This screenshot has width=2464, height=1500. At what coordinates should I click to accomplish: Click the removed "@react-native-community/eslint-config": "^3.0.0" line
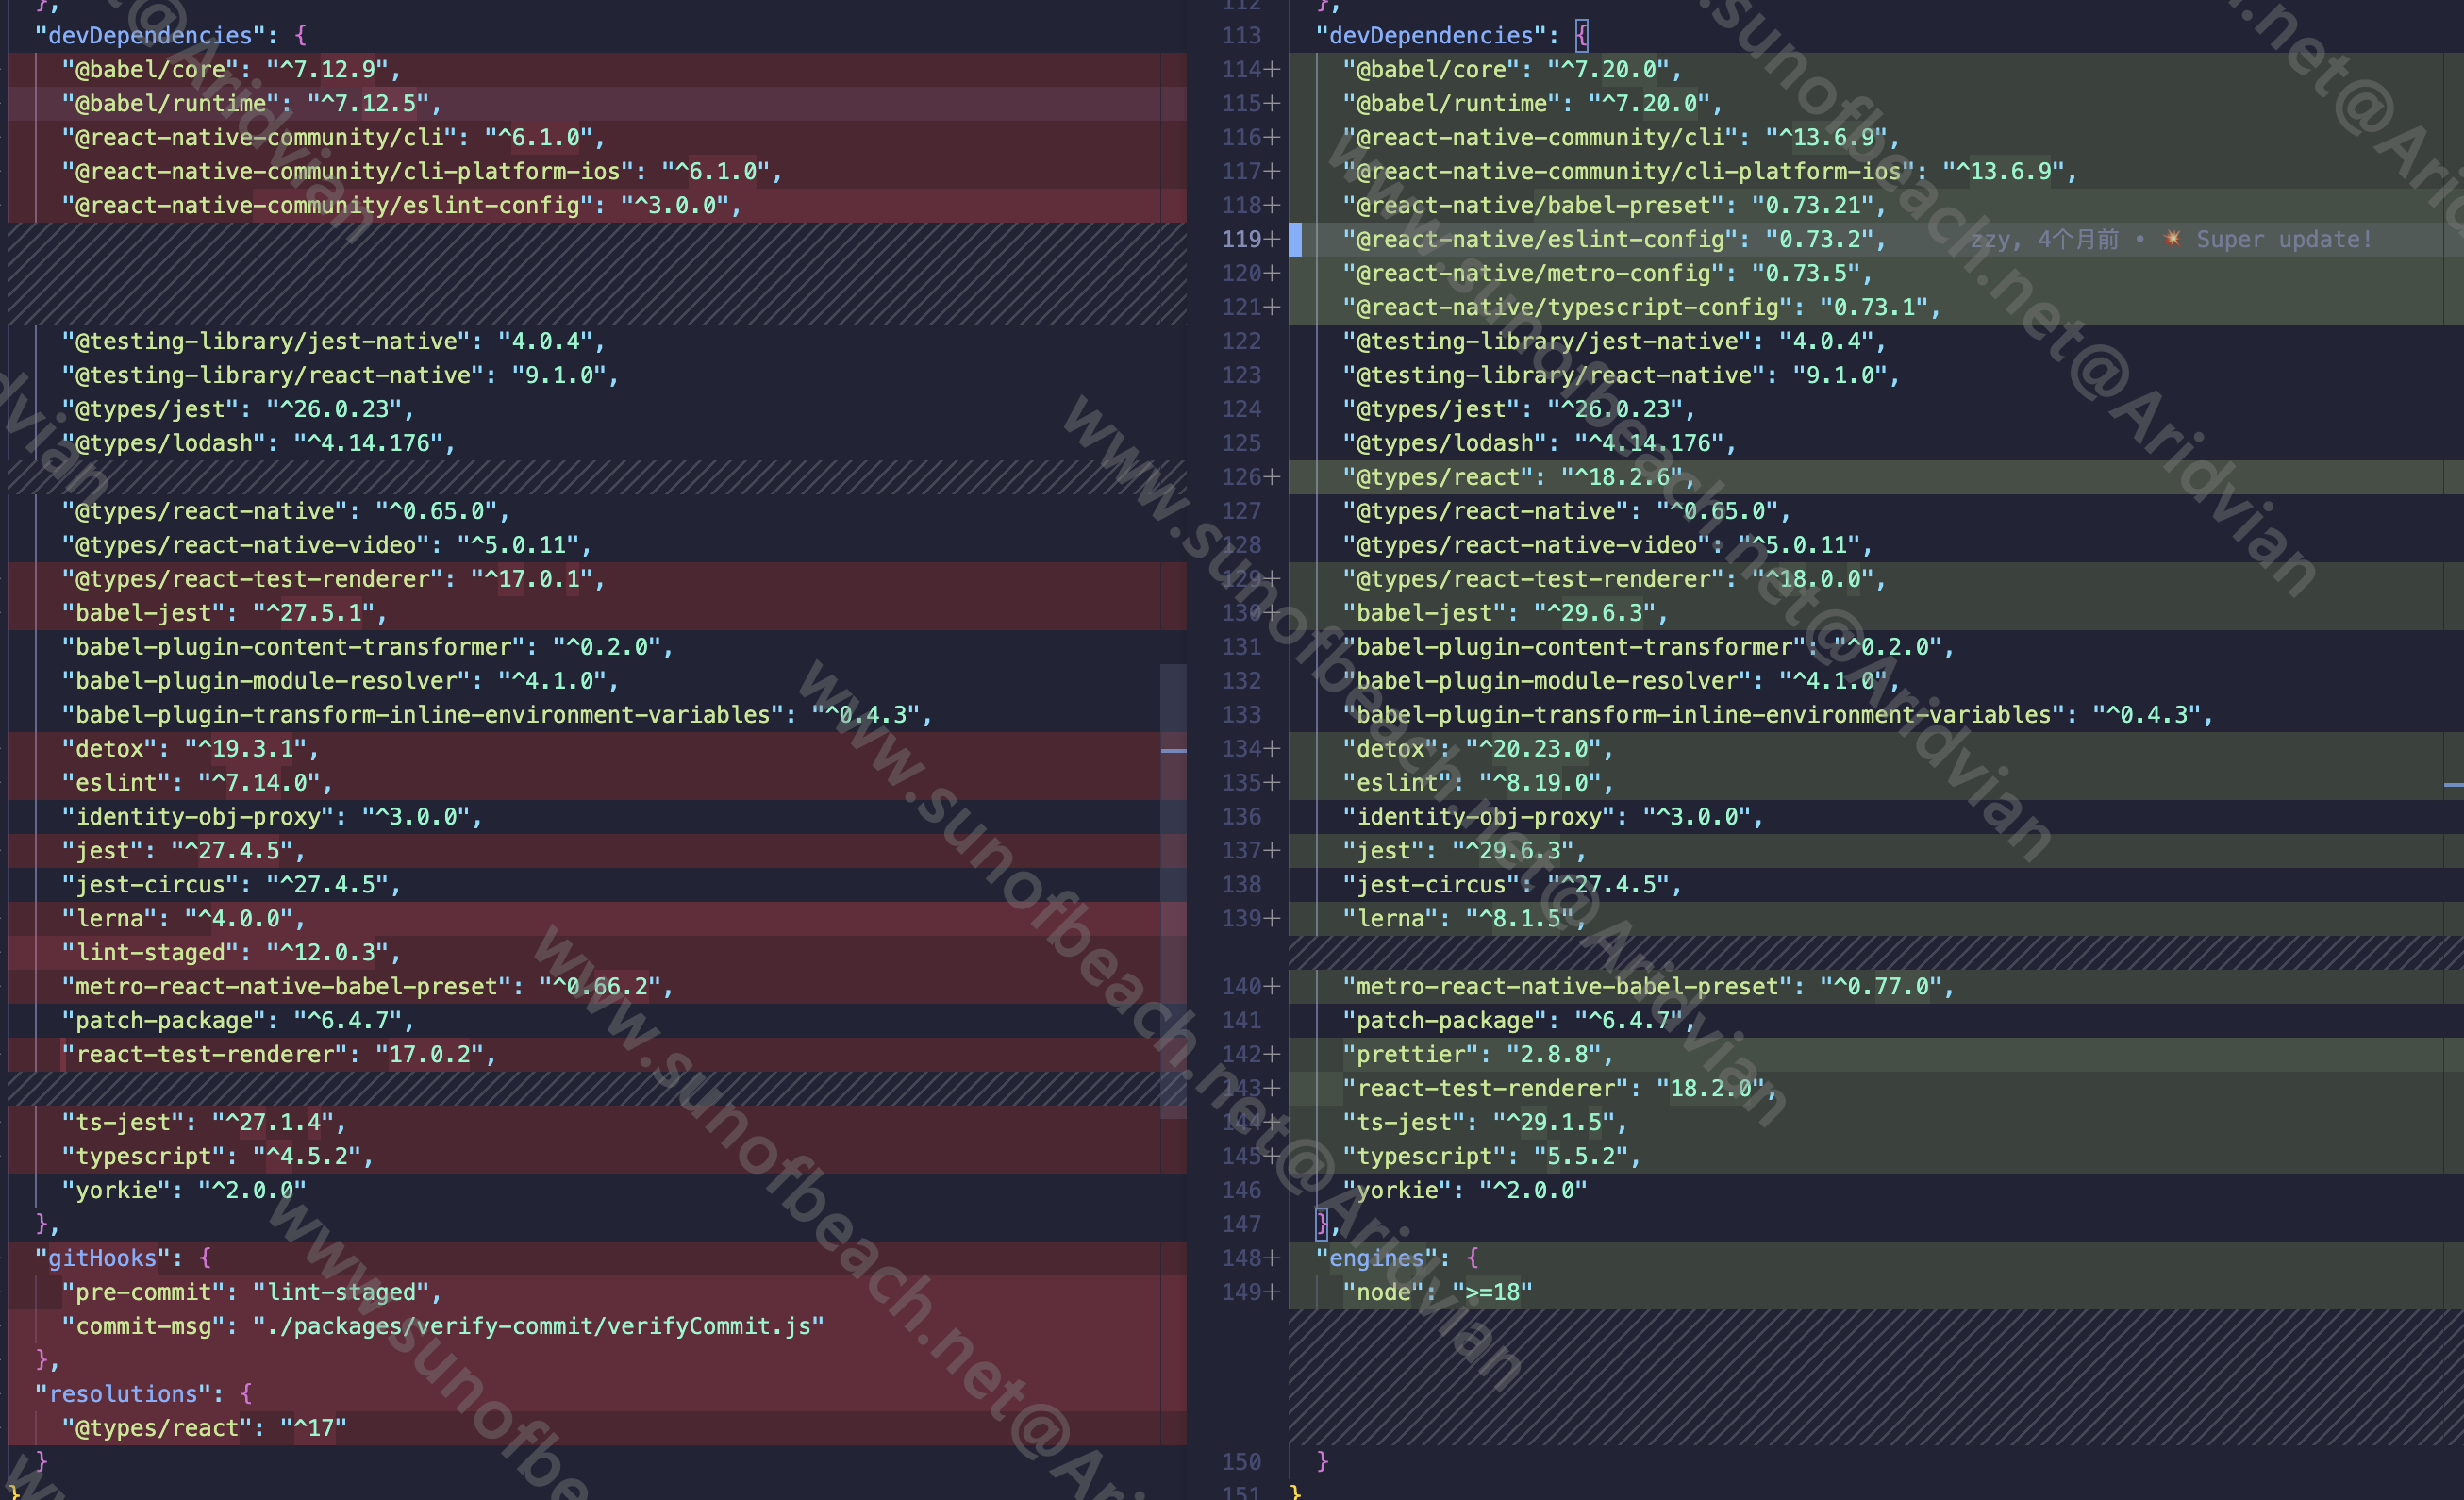(597, 205)
